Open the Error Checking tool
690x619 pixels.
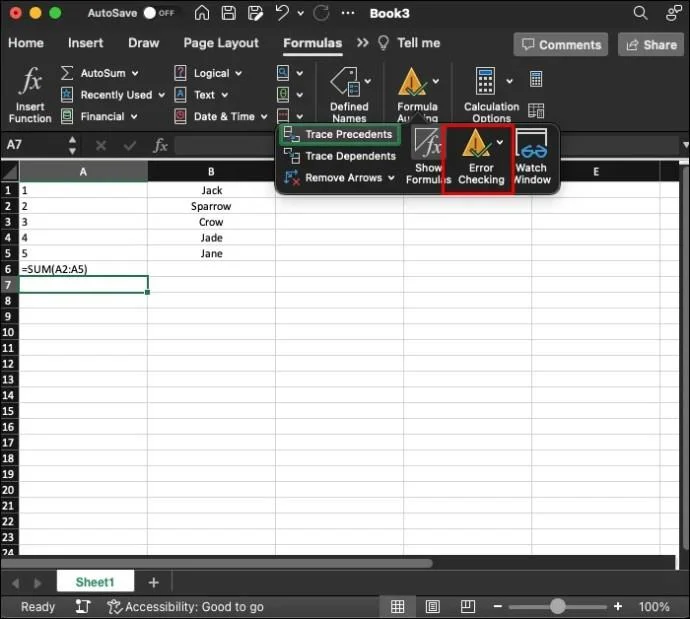coord(480,158)
